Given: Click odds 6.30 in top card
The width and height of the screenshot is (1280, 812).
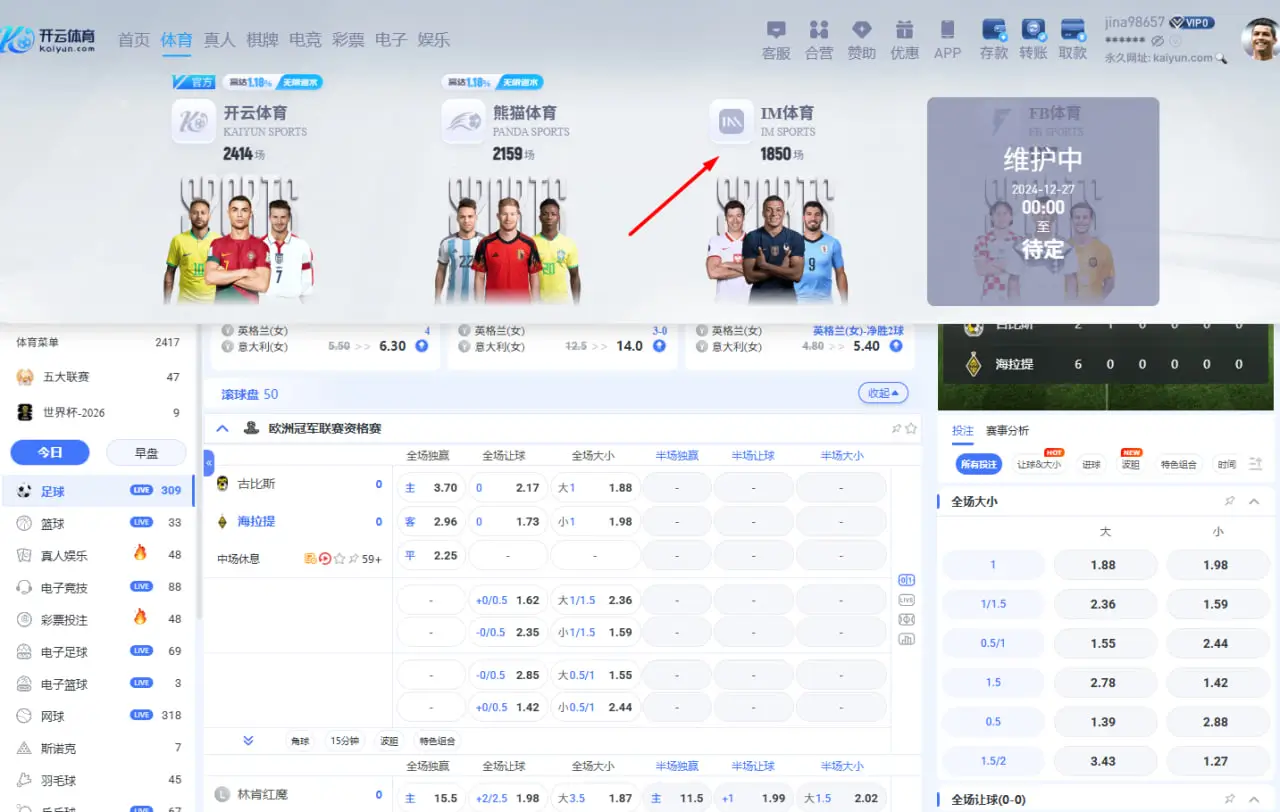Looking at the screenshot, I should [392, 346].
